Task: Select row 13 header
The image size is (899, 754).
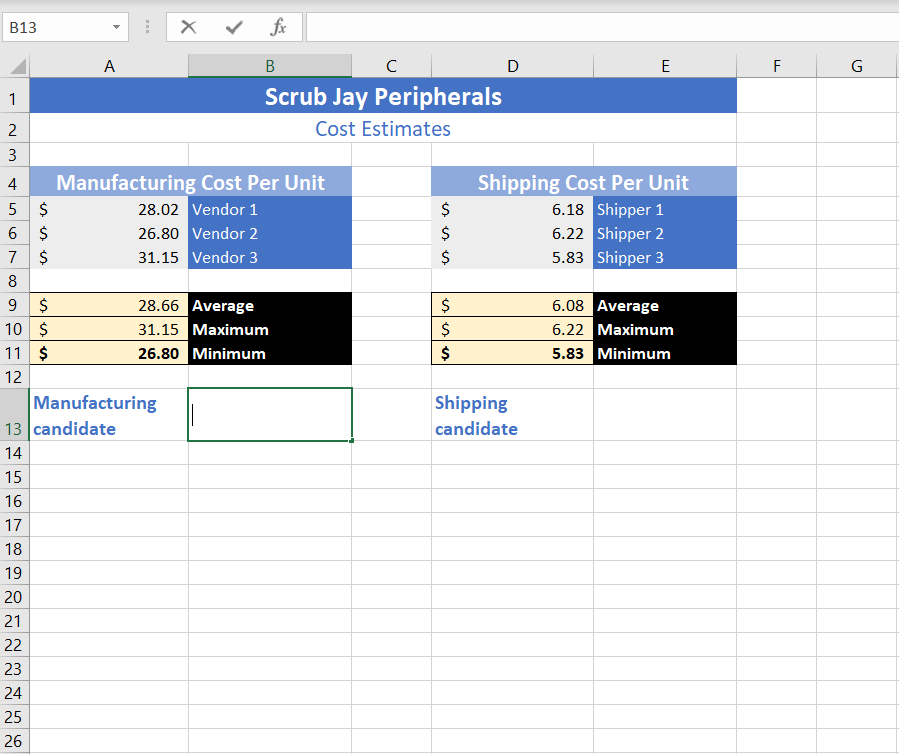Action: pos(14,415)
